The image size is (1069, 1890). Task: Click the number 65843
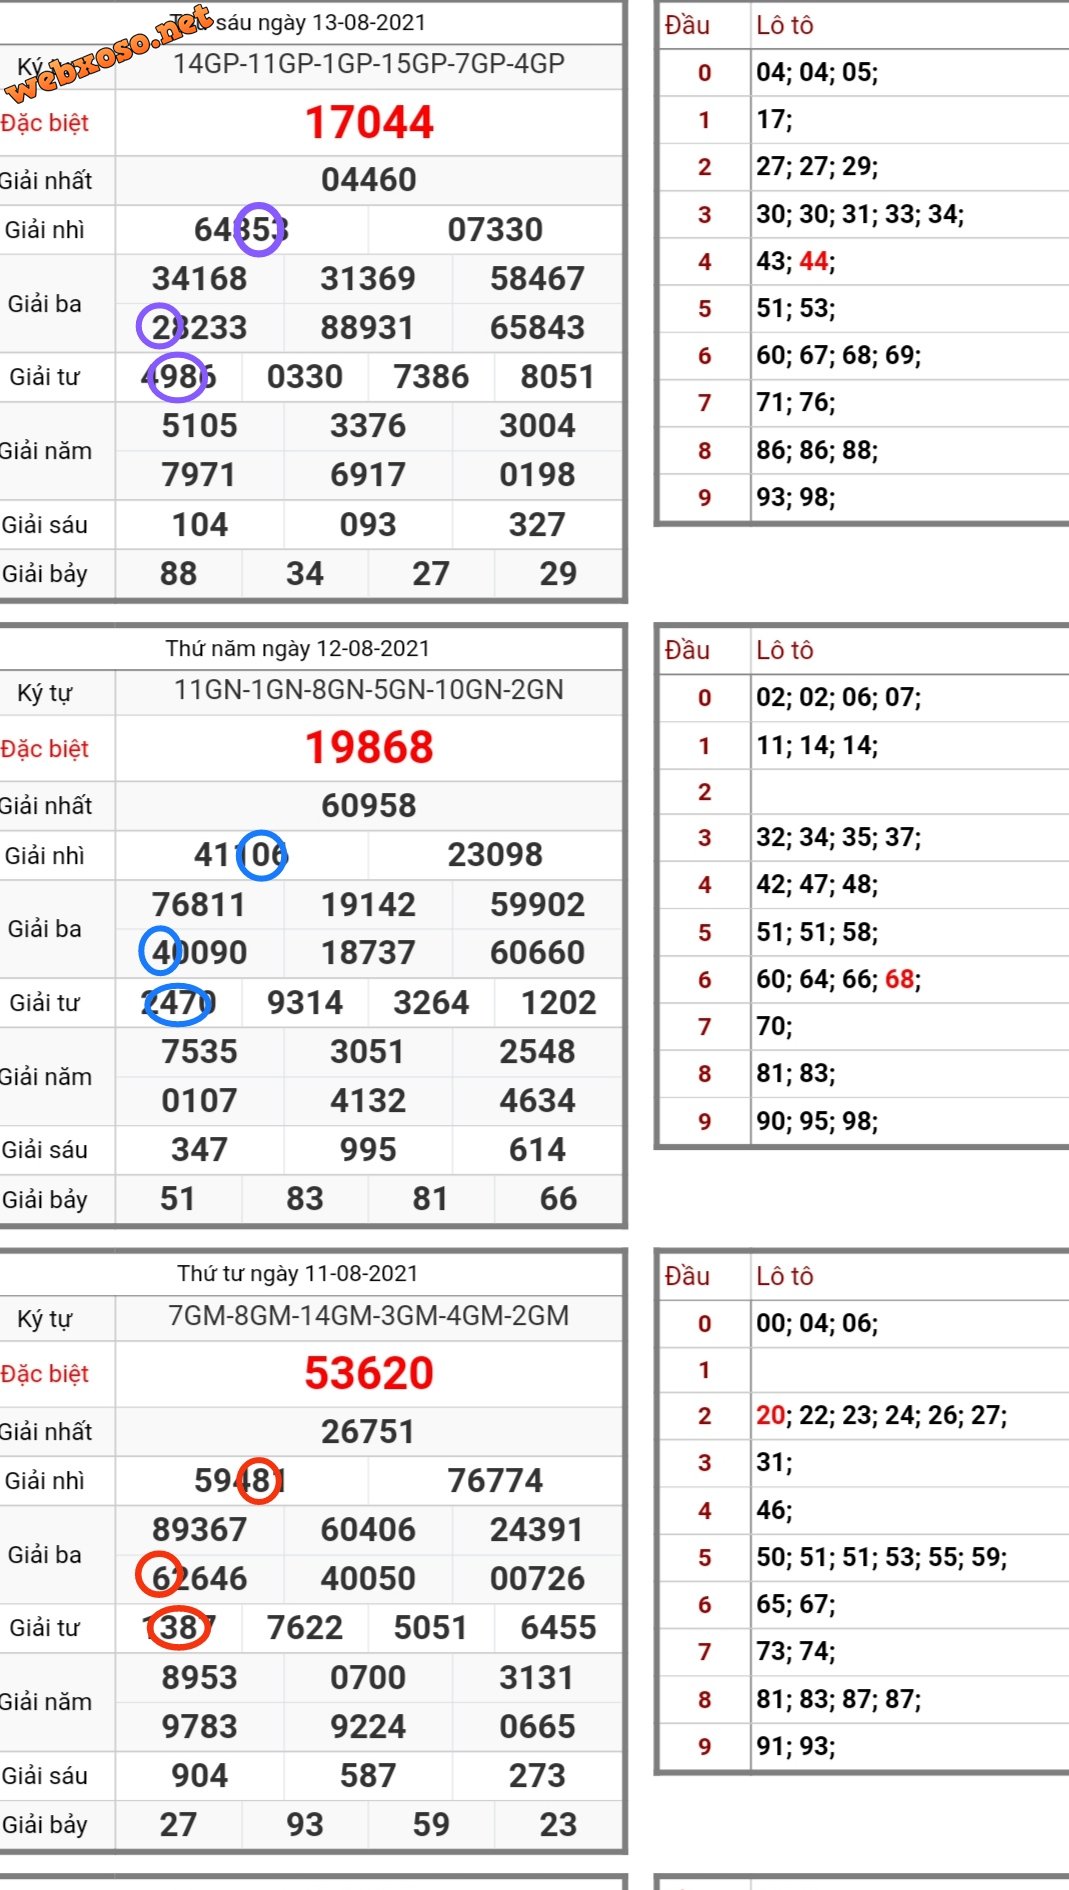(x=537, y=328)
